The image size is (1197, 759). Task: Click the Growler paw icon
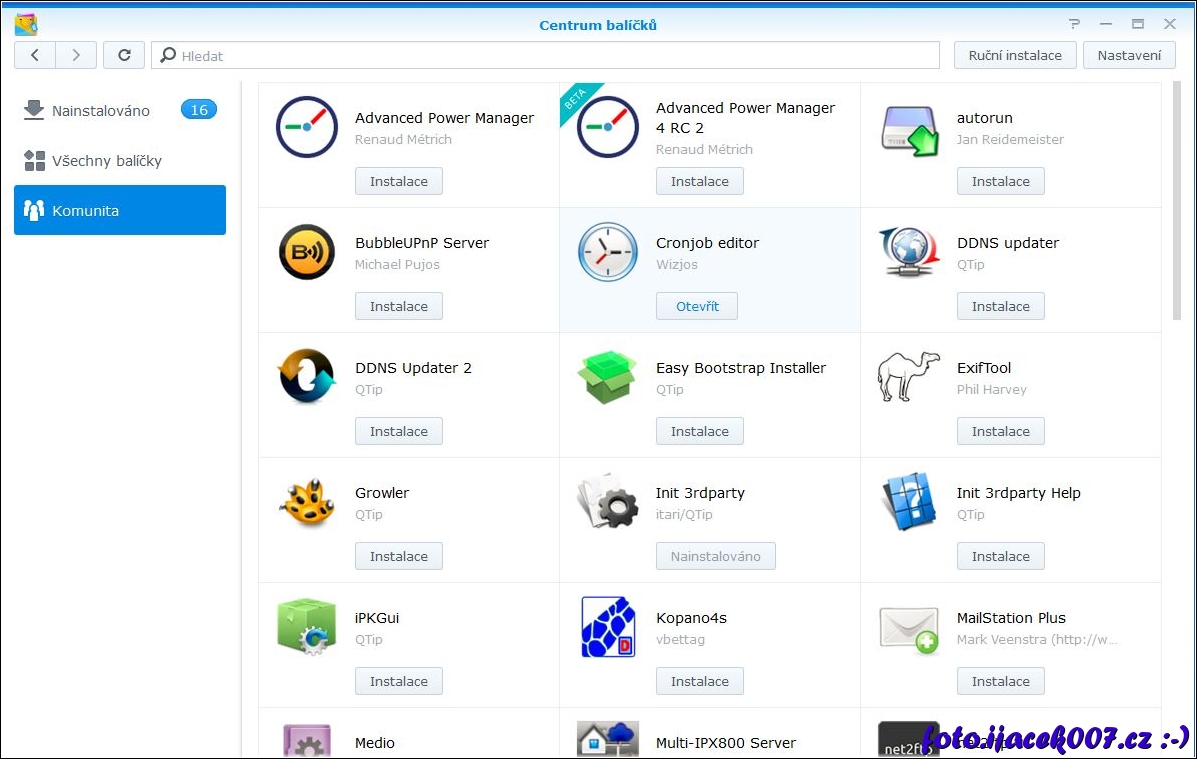pos(307,502)
